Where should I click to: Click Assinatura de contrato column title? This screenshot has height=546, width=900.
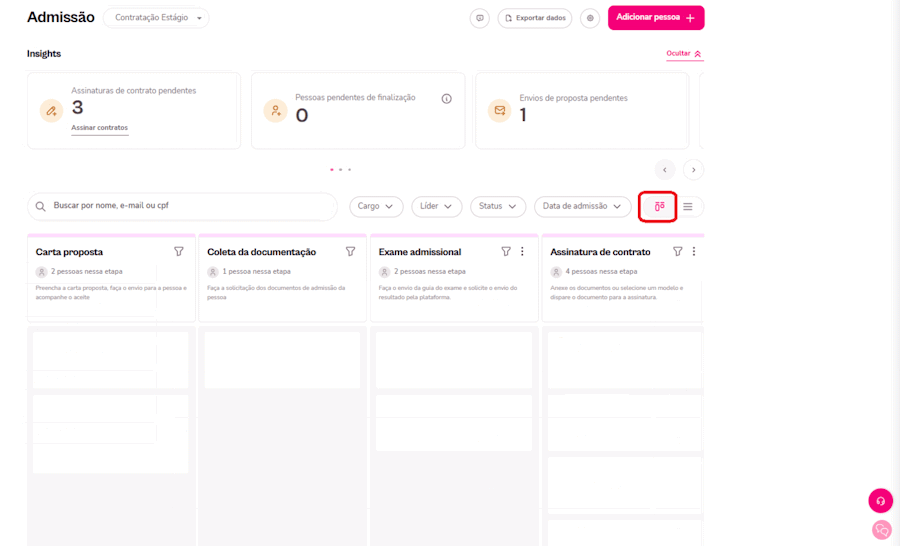point(600,252)
